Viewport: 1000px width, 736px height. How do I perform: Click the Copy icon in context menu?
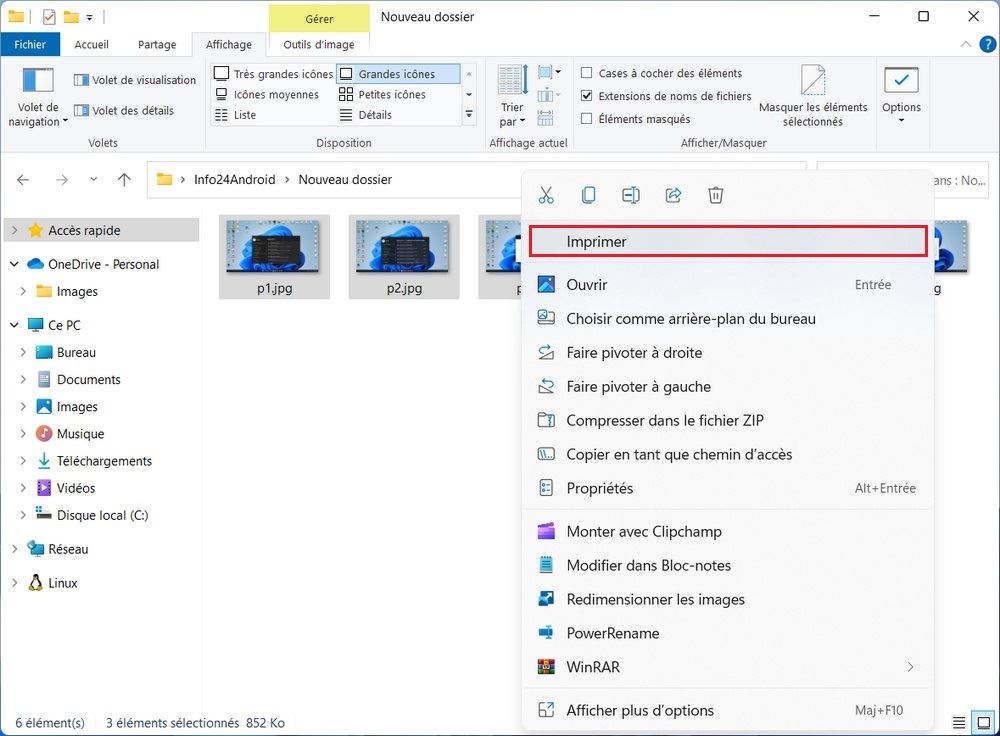589,196
